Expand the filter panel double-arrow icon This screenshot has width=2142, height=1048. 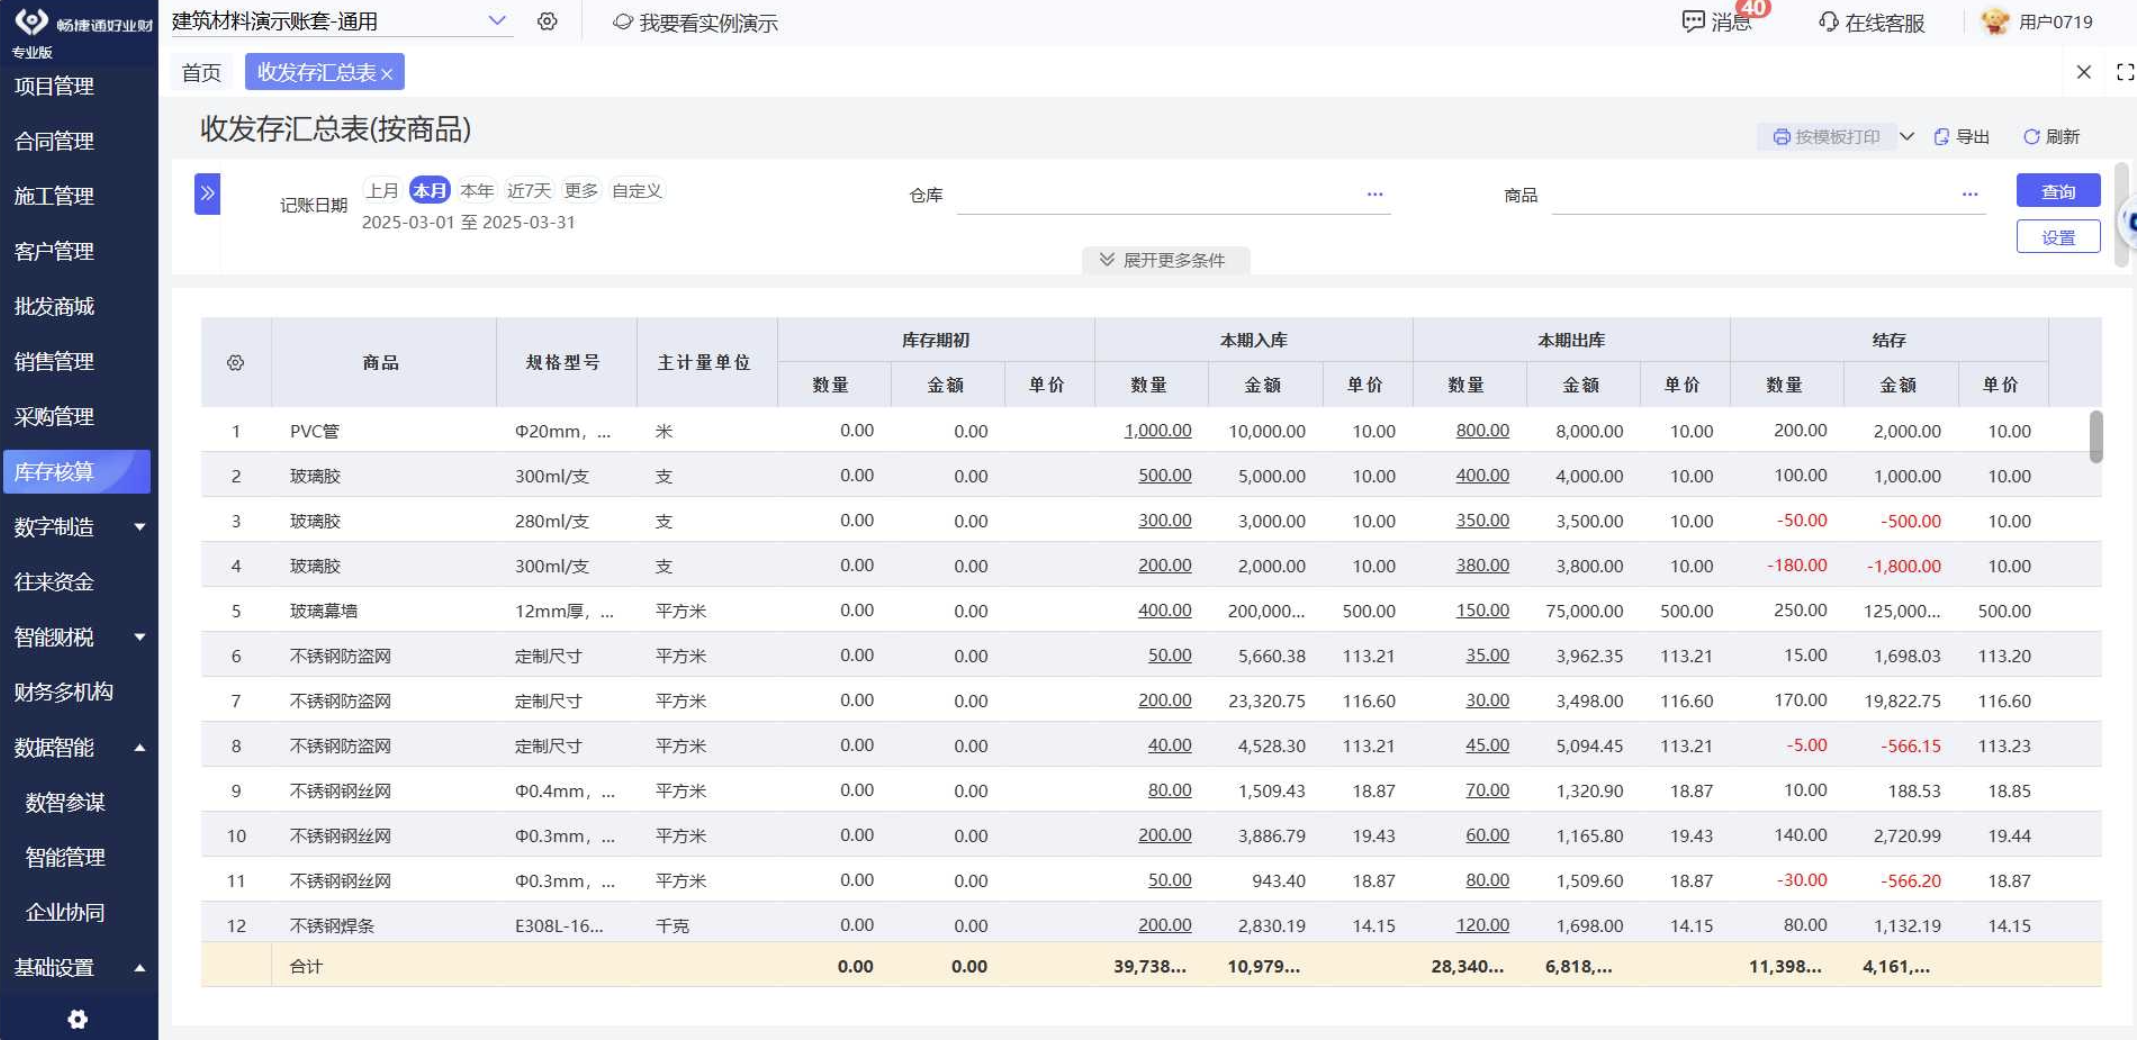(x=207, y=194)
